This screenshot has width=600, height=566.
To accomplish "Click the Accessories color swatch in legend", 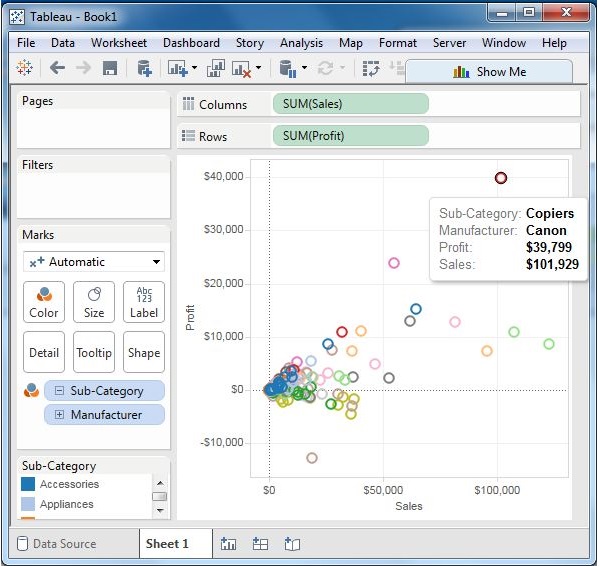I will tap(29, 485).
